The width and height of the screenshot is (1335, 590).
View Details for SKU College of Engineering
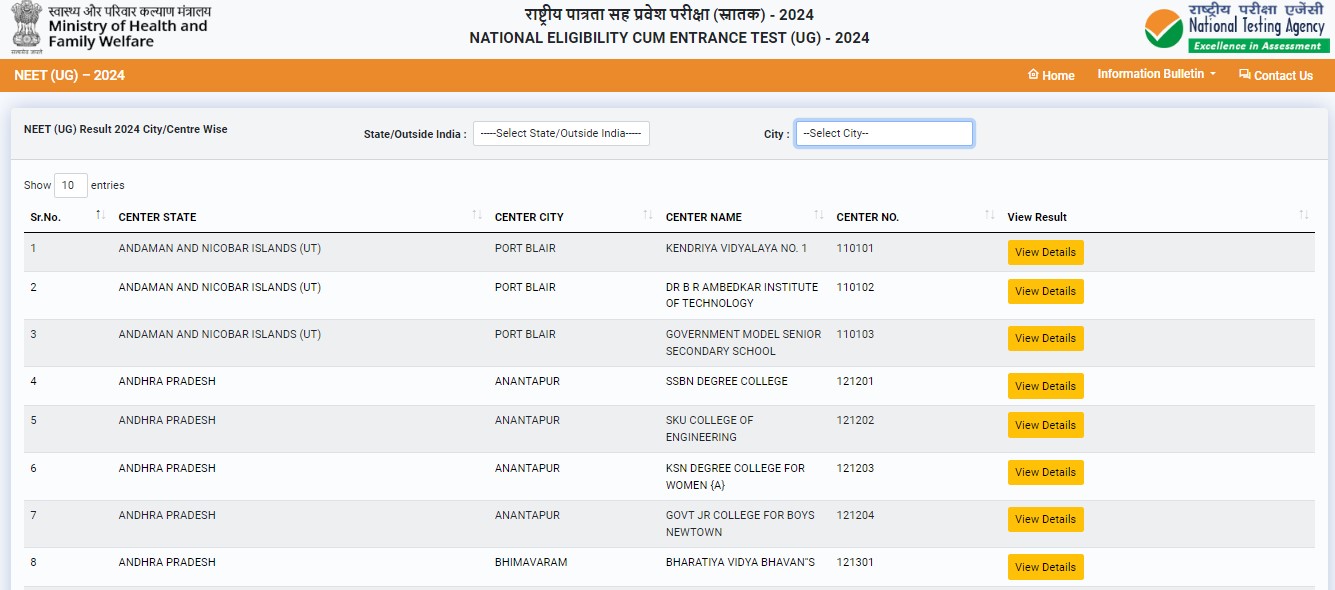pos(1045,426)
